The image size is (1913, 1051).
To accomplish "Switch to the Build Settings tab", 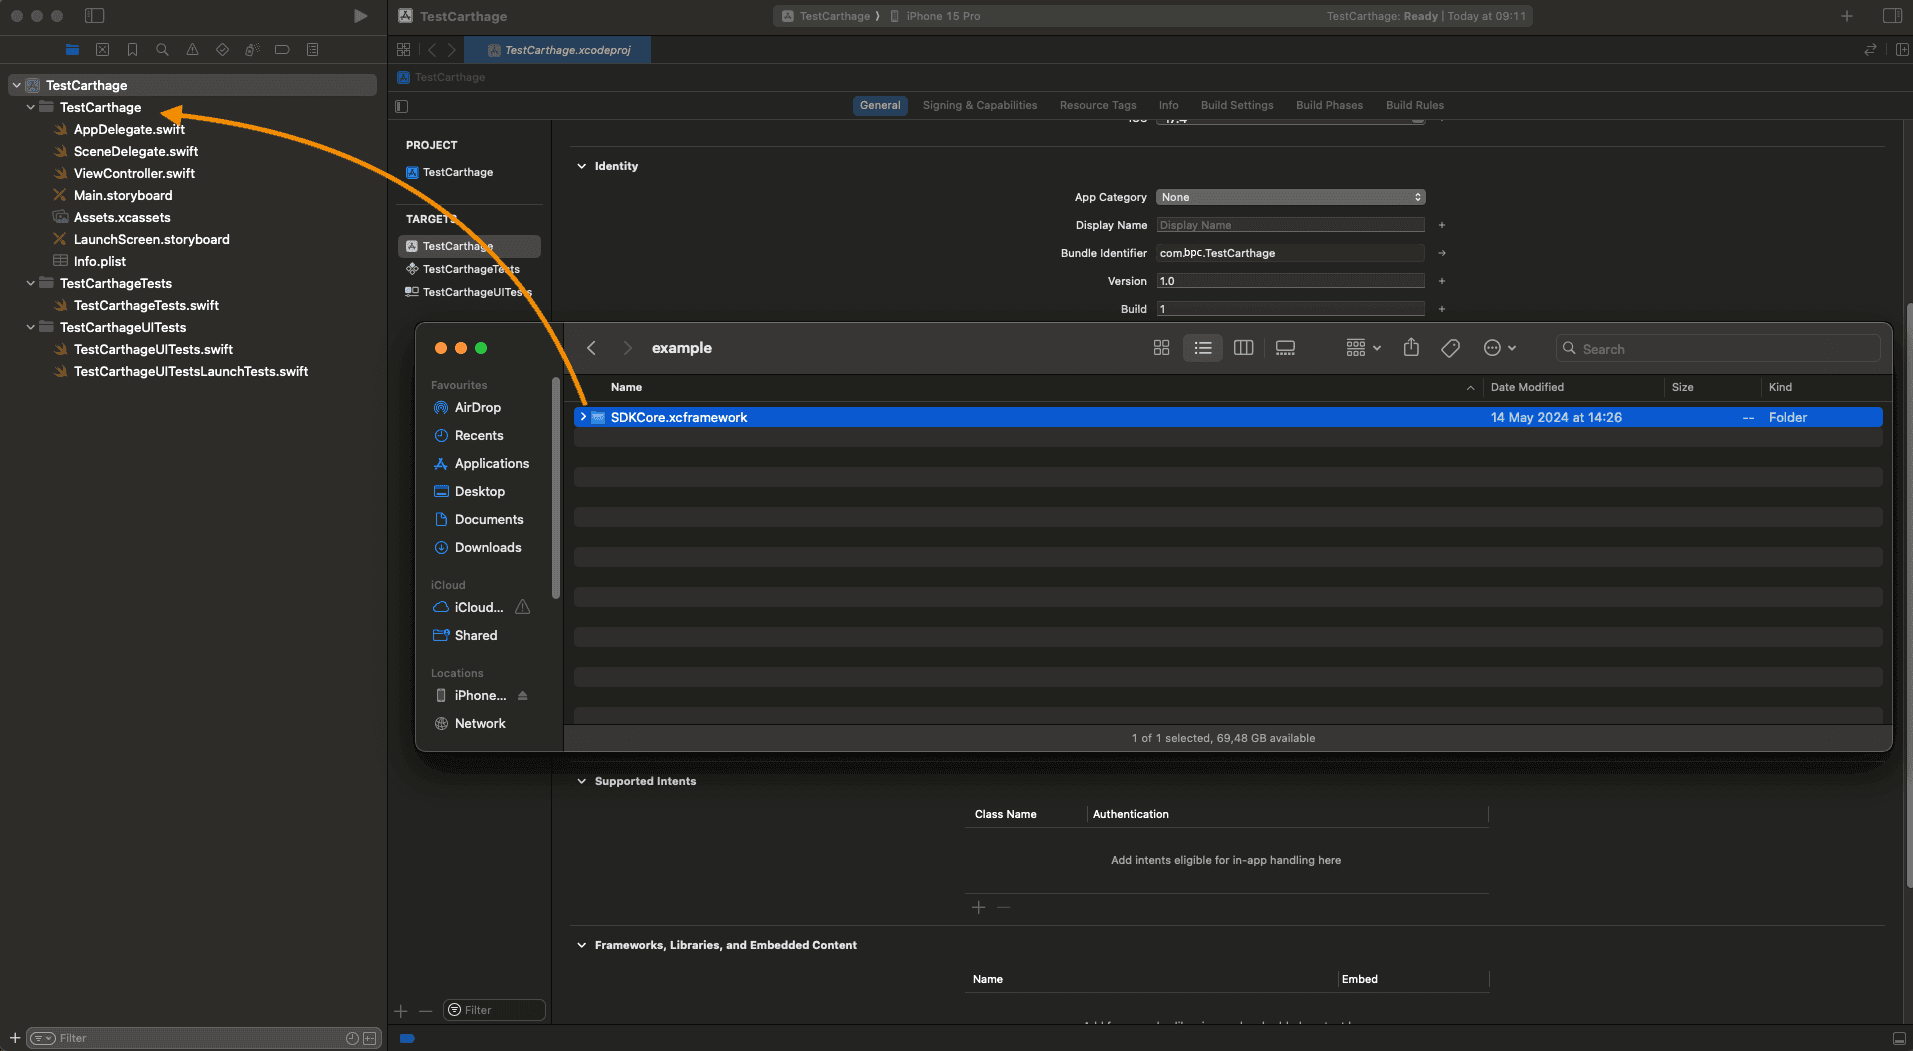I will [x=1236, y=105].
